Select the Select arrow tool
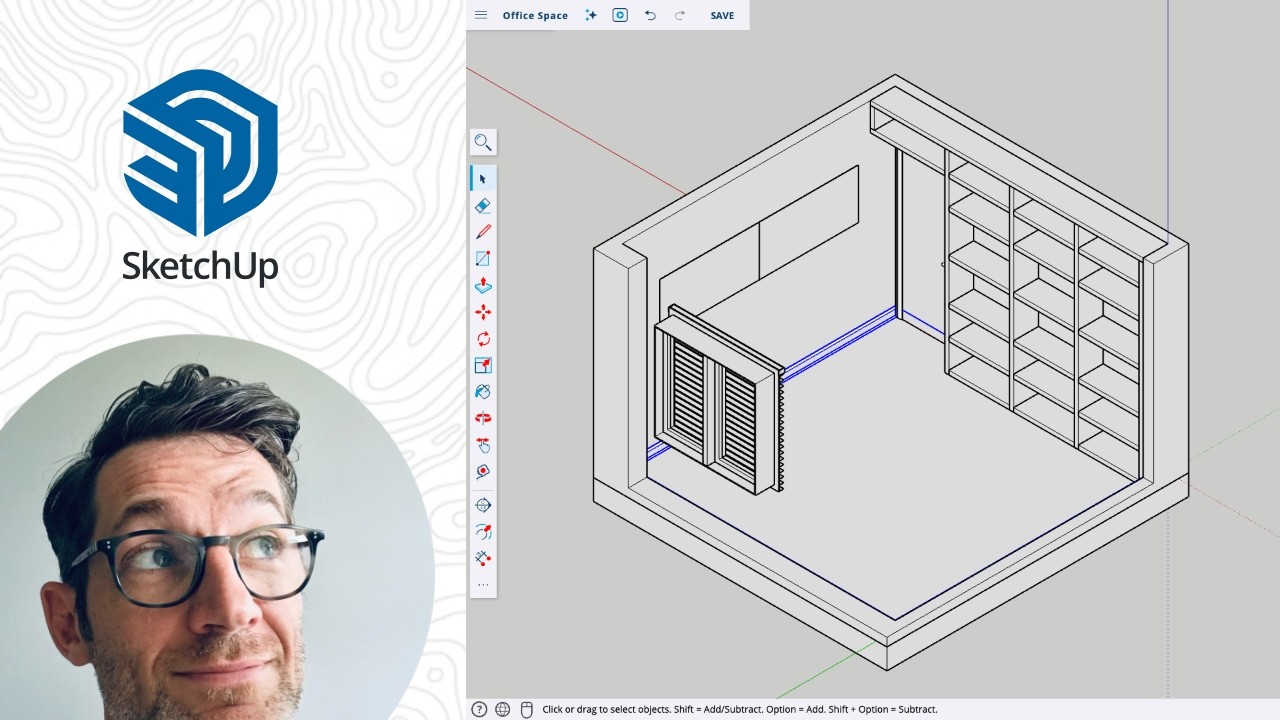The width and height of the screenshot is (1280, 720). tap(483, 179)
